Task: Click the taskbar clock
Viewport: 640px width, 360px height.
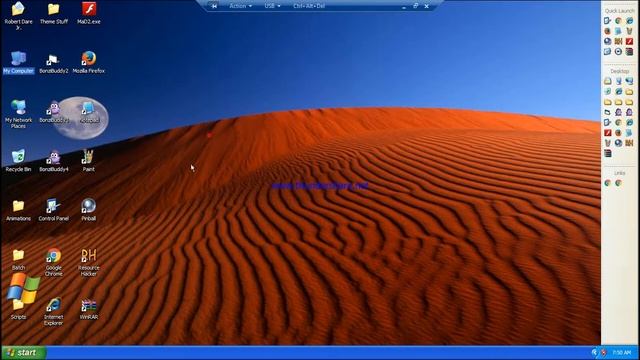Action: [x=622, y=352]
